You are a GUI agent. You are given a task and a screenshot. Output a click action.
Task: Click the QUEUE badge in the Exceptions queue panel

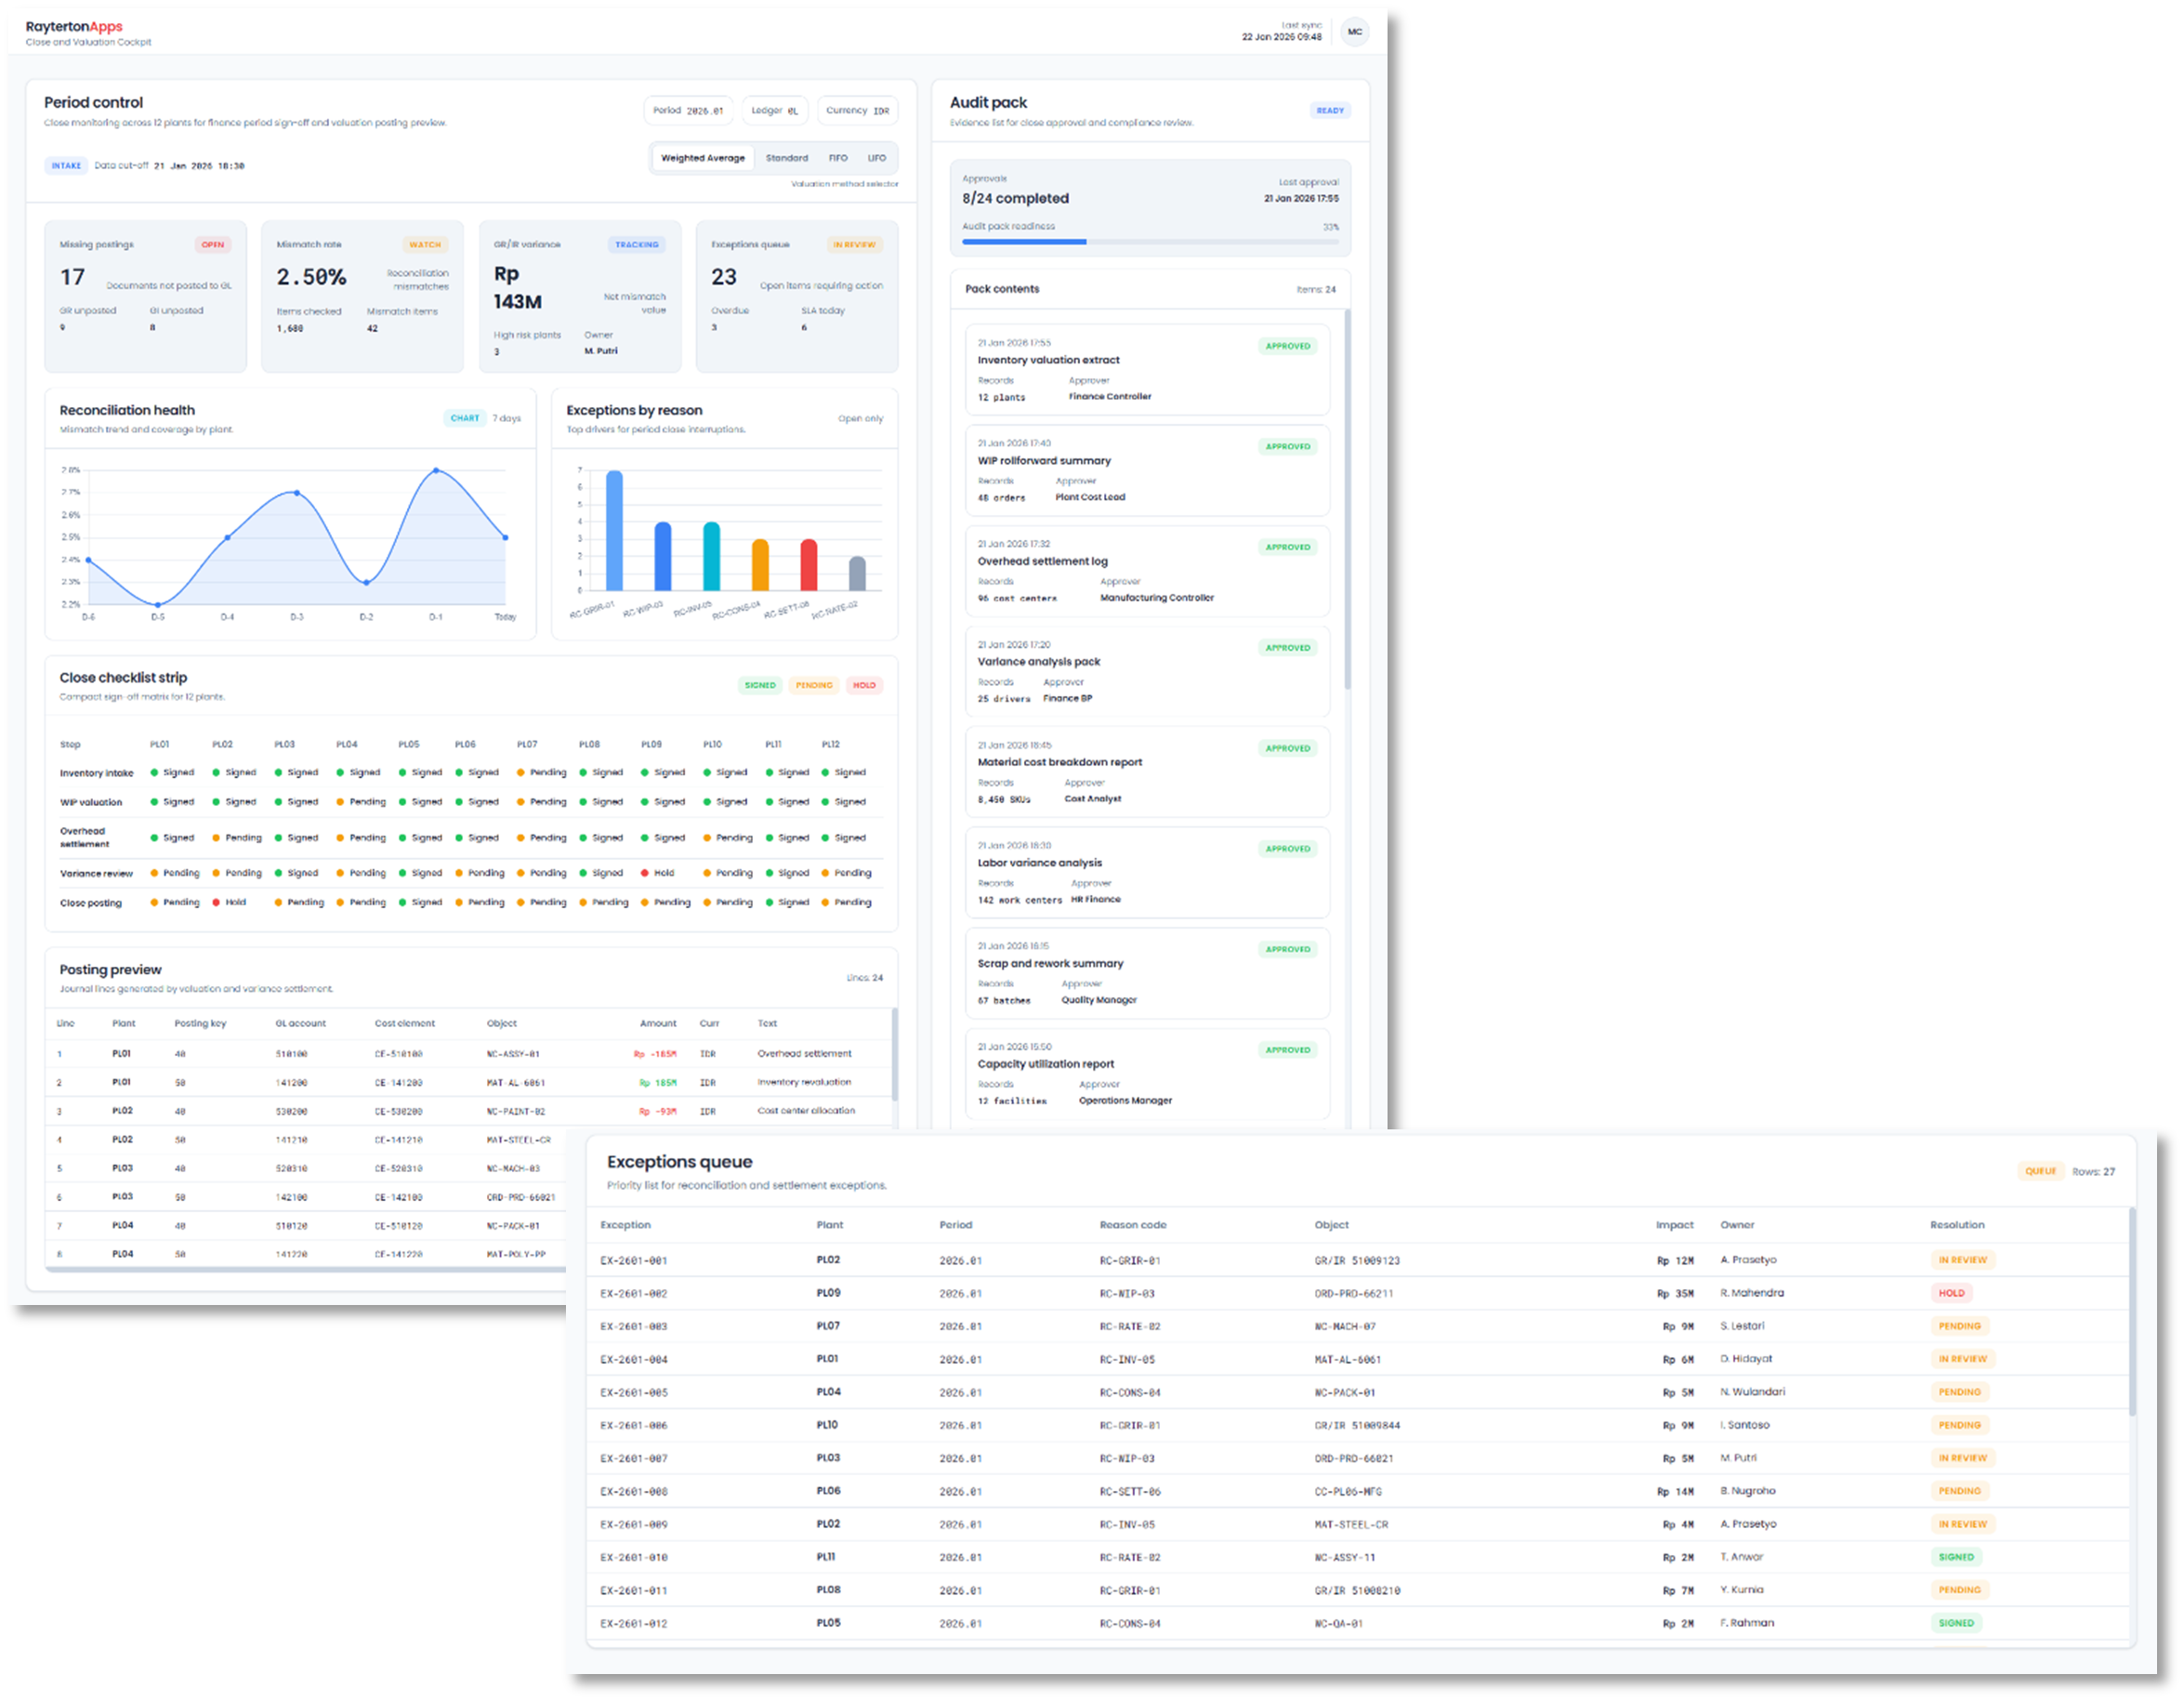pos(2041,1171)
